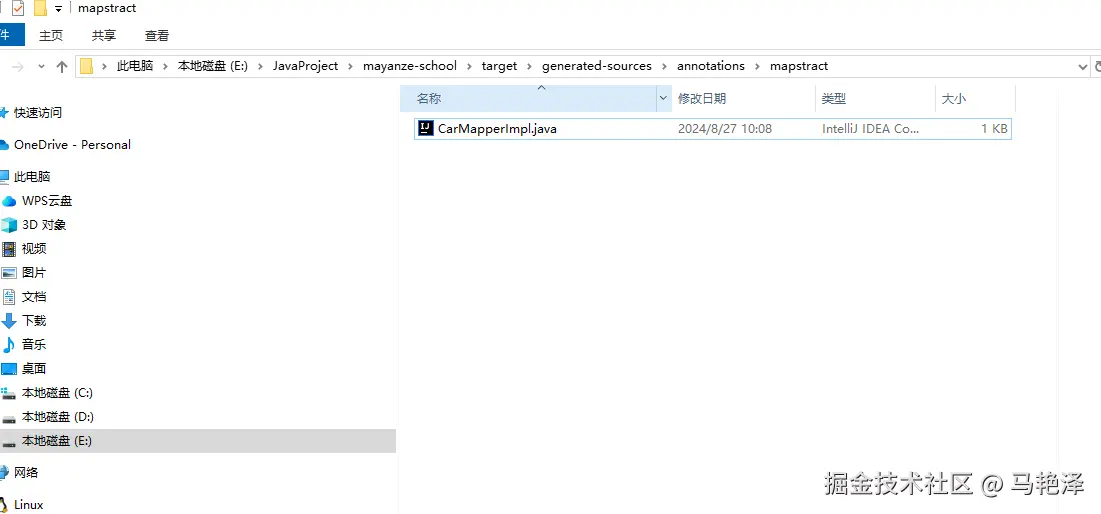Click the 音乐 music note icon
Image resolution: width=1101 pixels, height=514 pixels.
coord(8,345)
